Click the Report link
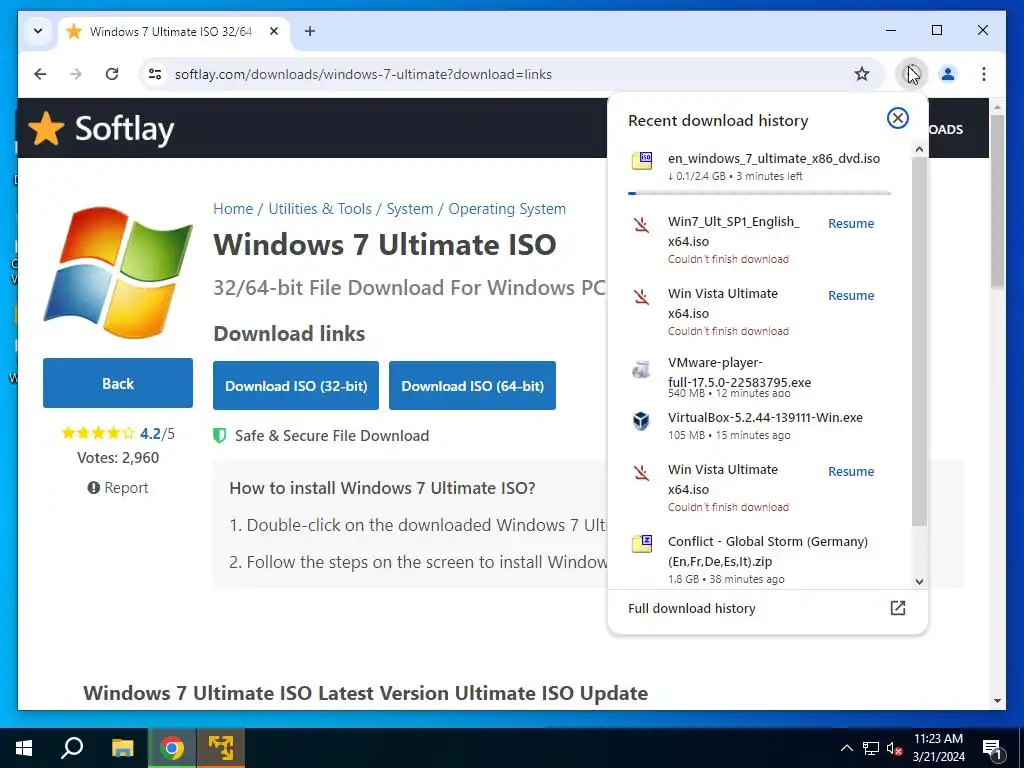This screenshot has width=1024, height=768. click(x=118, y=488)
